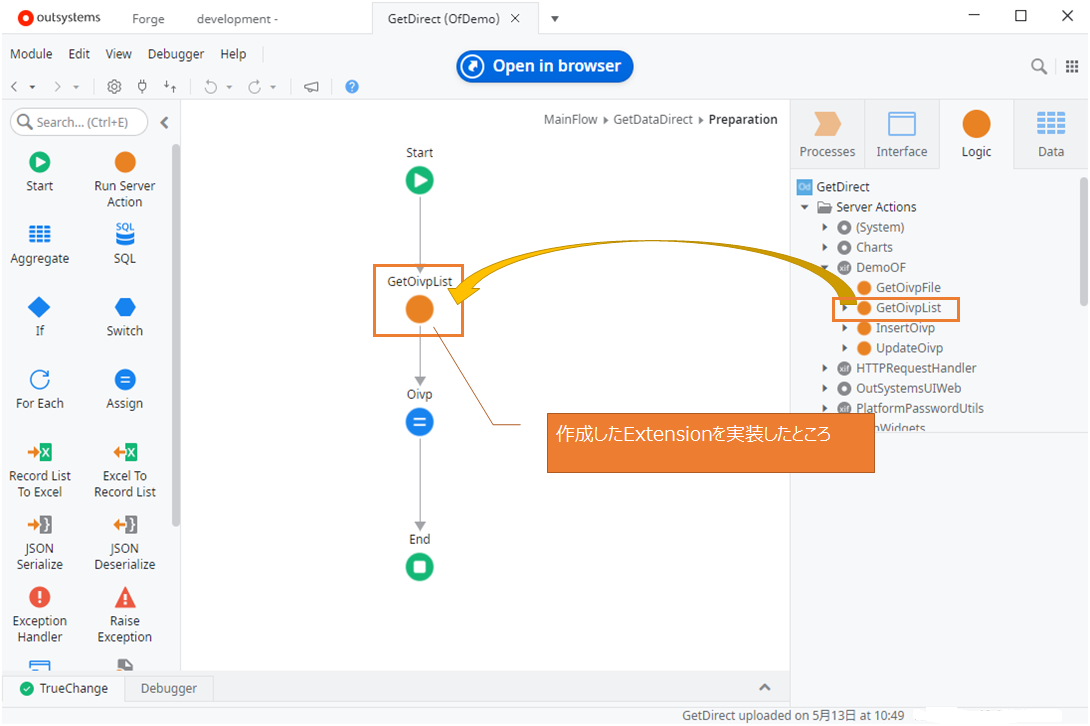Collapse the toolbox panel with arrow

click(x=164, y=122)
